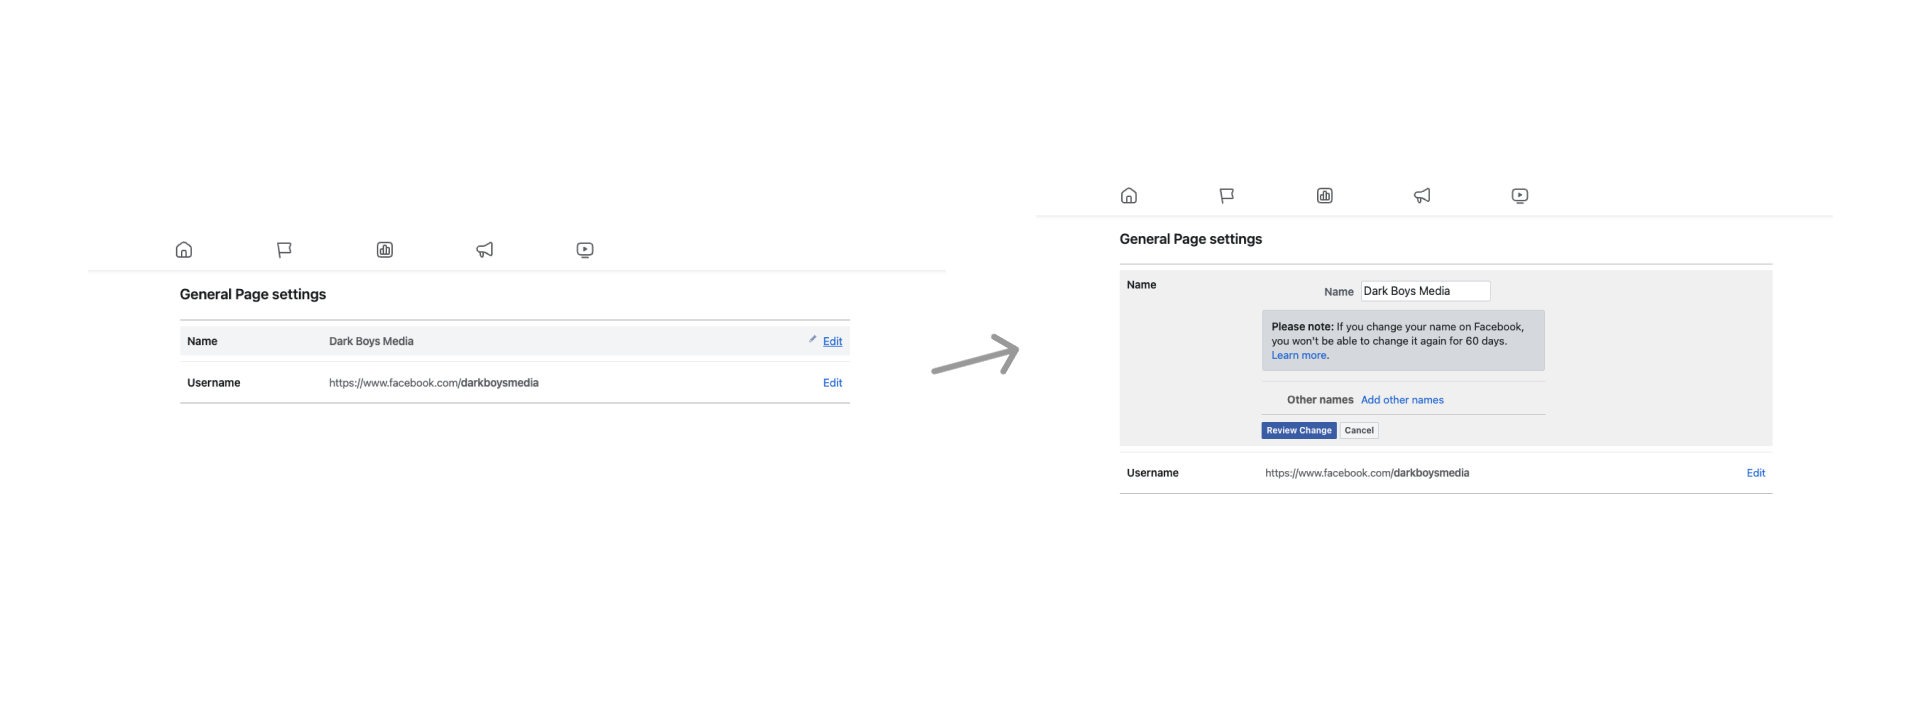
Task: Click the Dark Boys Media text in left panel
Action: click(x=371, y=342)
